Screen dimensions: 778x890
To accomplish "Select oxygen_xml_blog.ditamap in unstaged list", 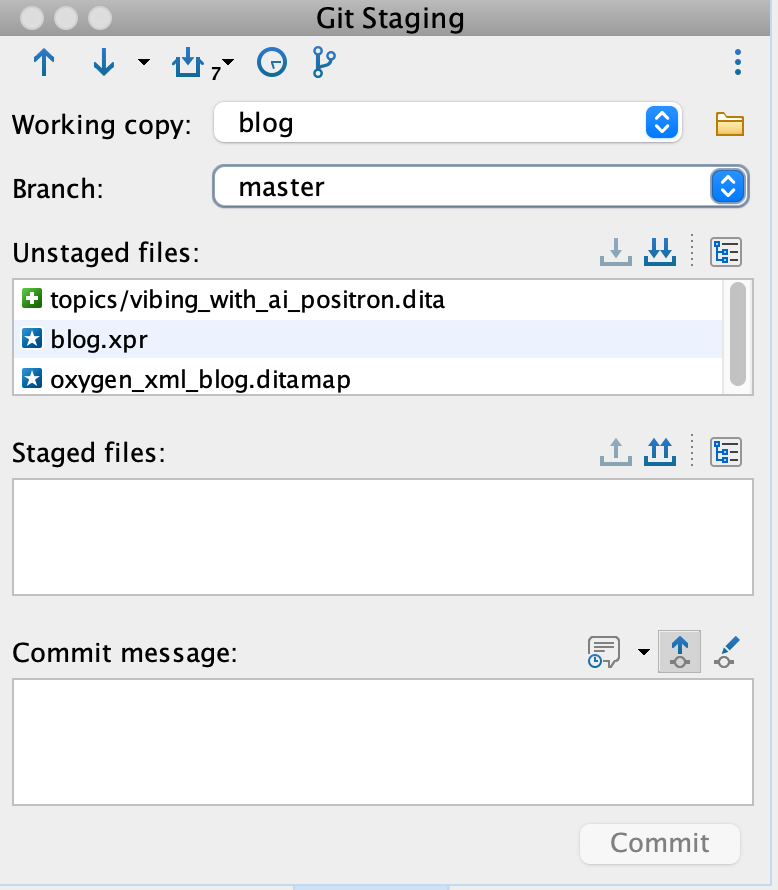I will pos(200,380).
